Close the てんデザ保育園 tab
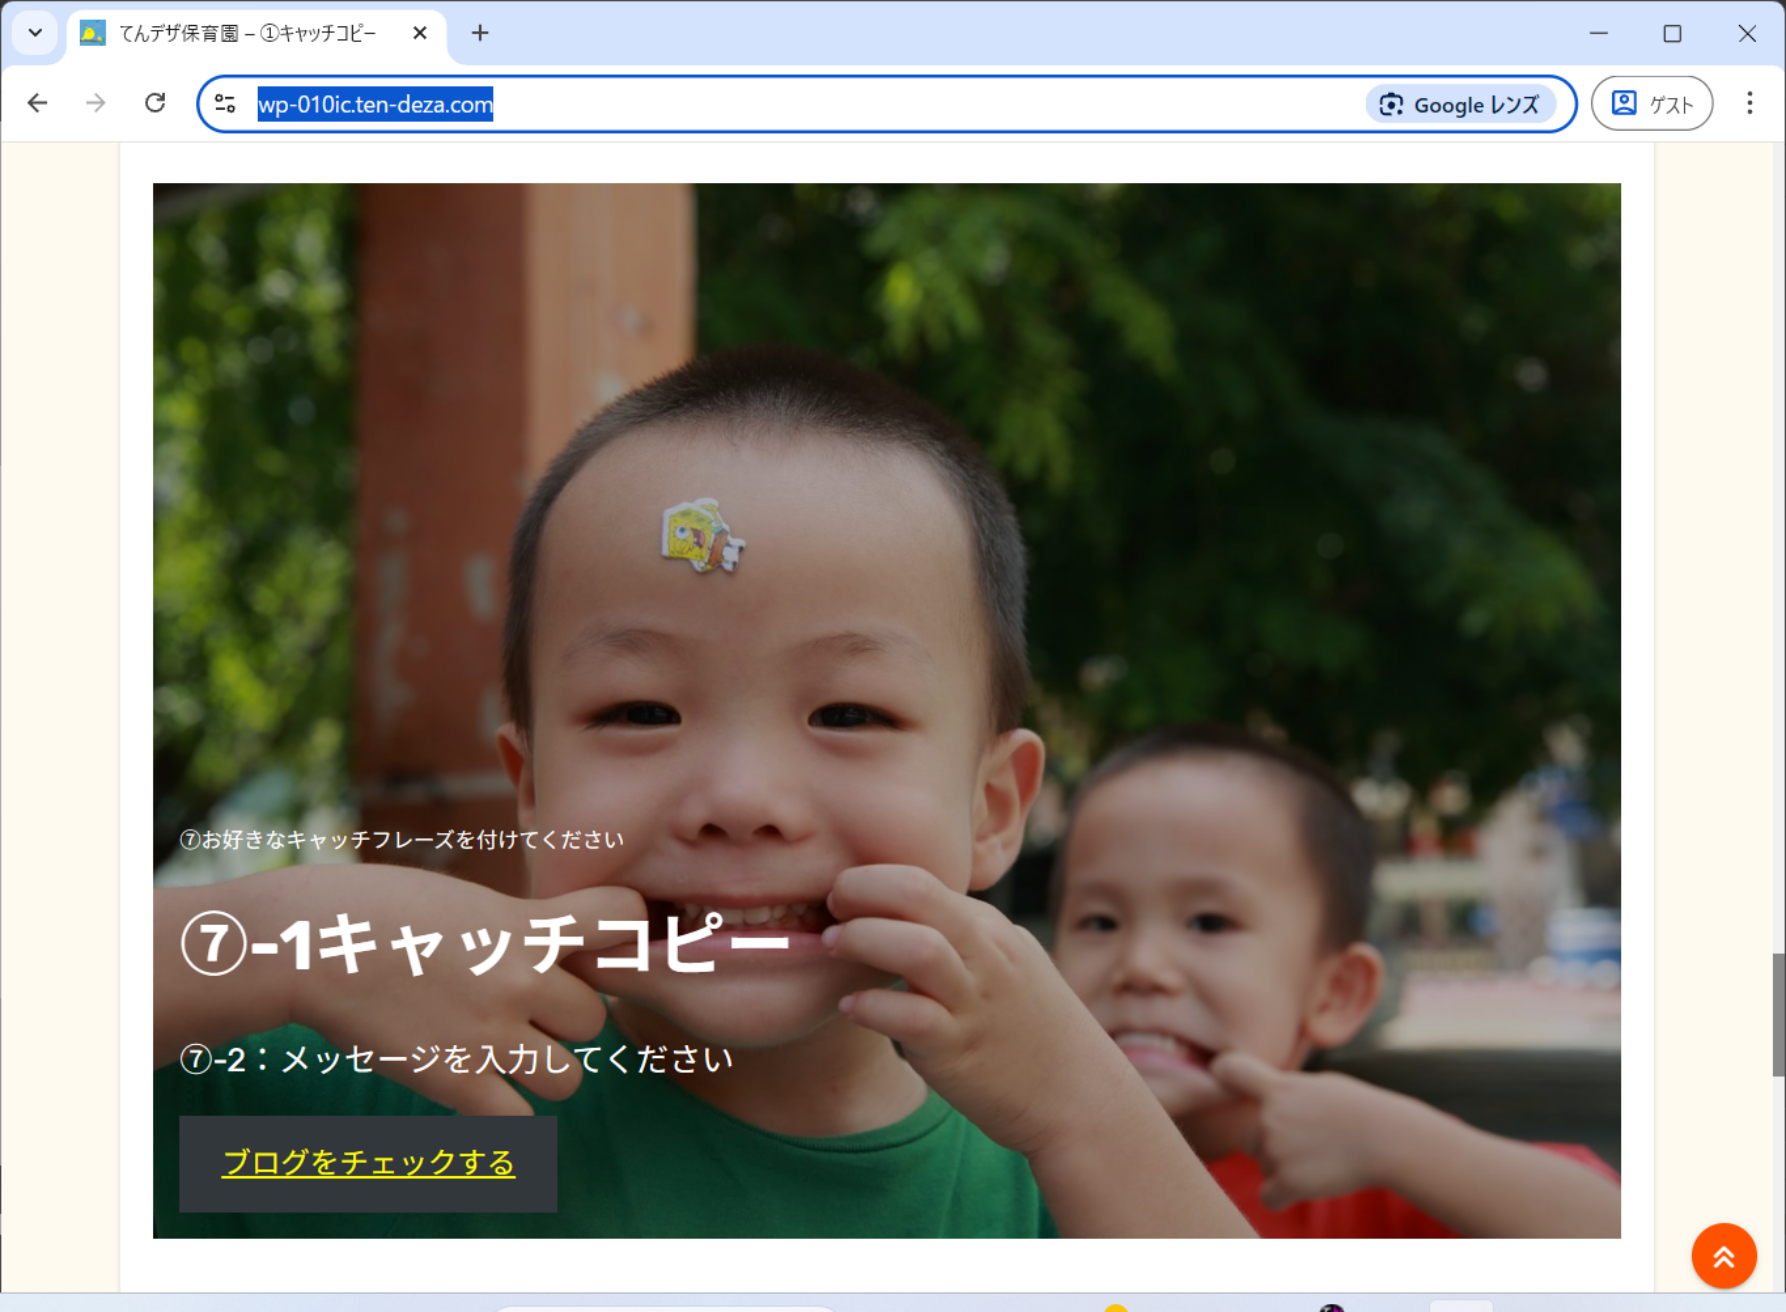The image size is (1786, 1312). coord(420,33)
